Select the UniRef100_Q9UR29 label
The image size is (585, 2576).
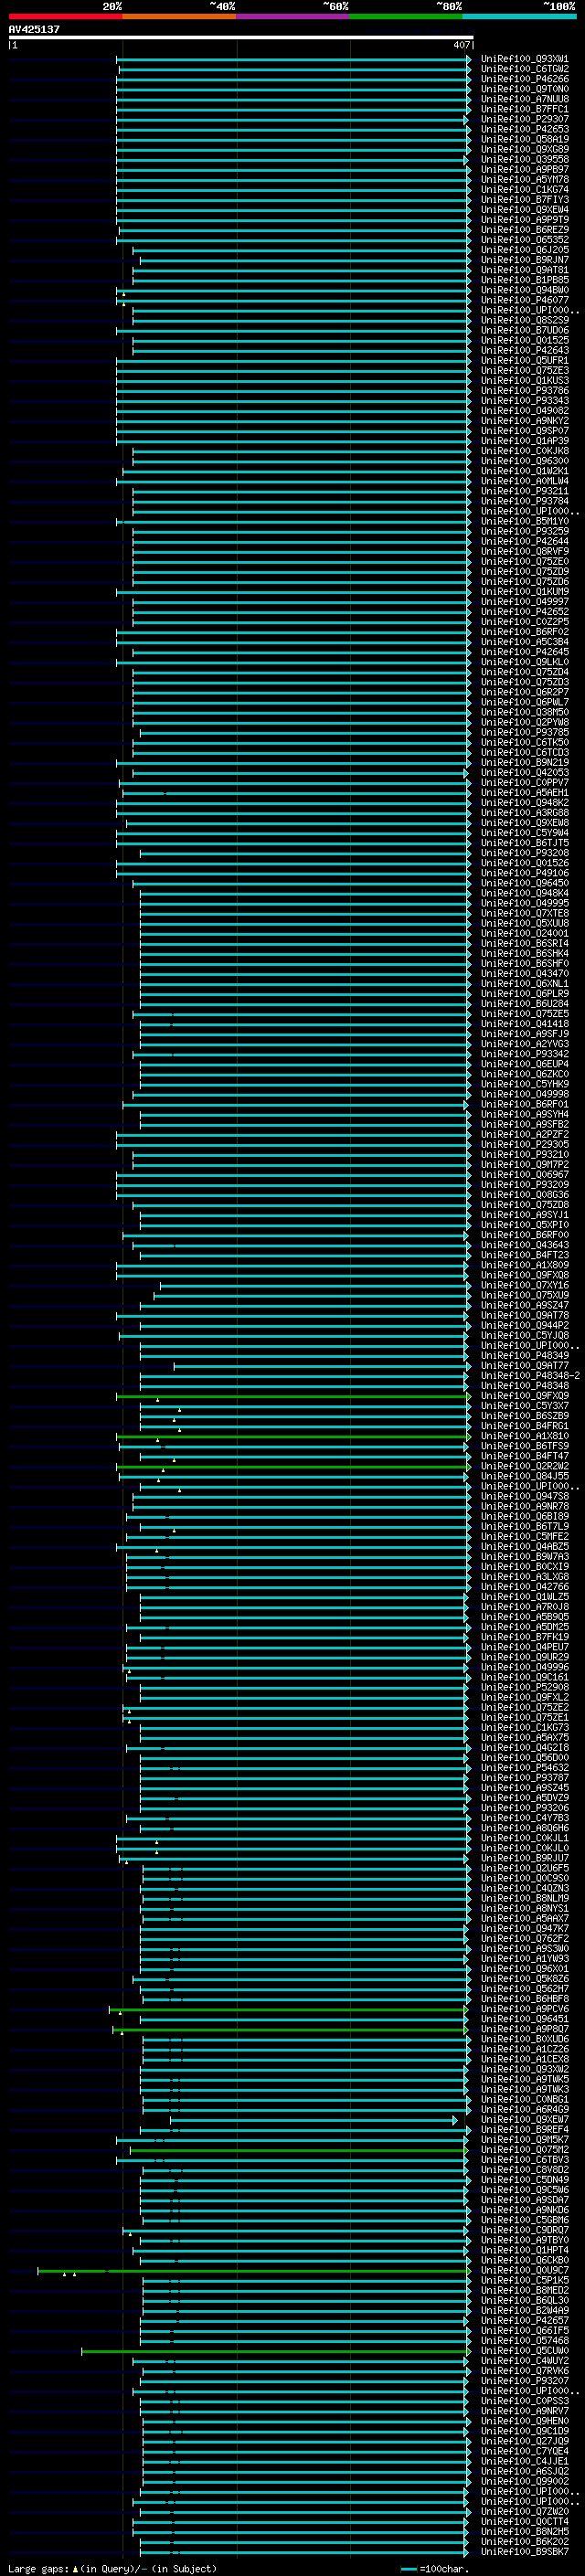tap(524, 1658)
